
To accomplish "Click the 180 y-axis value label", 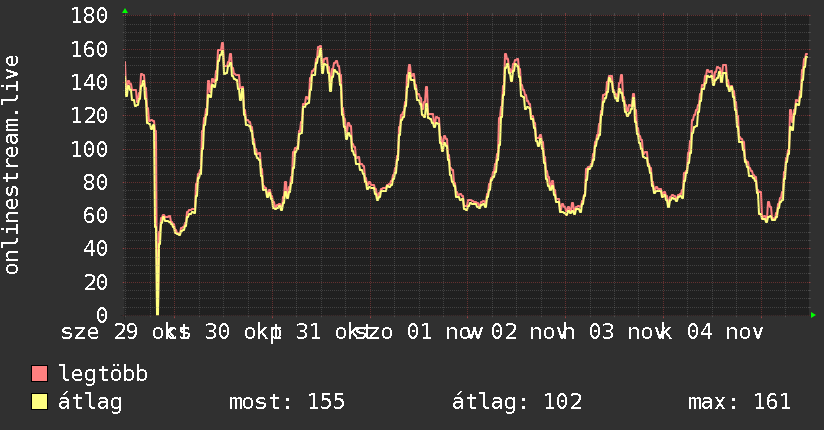I will (x=90, y=16).
